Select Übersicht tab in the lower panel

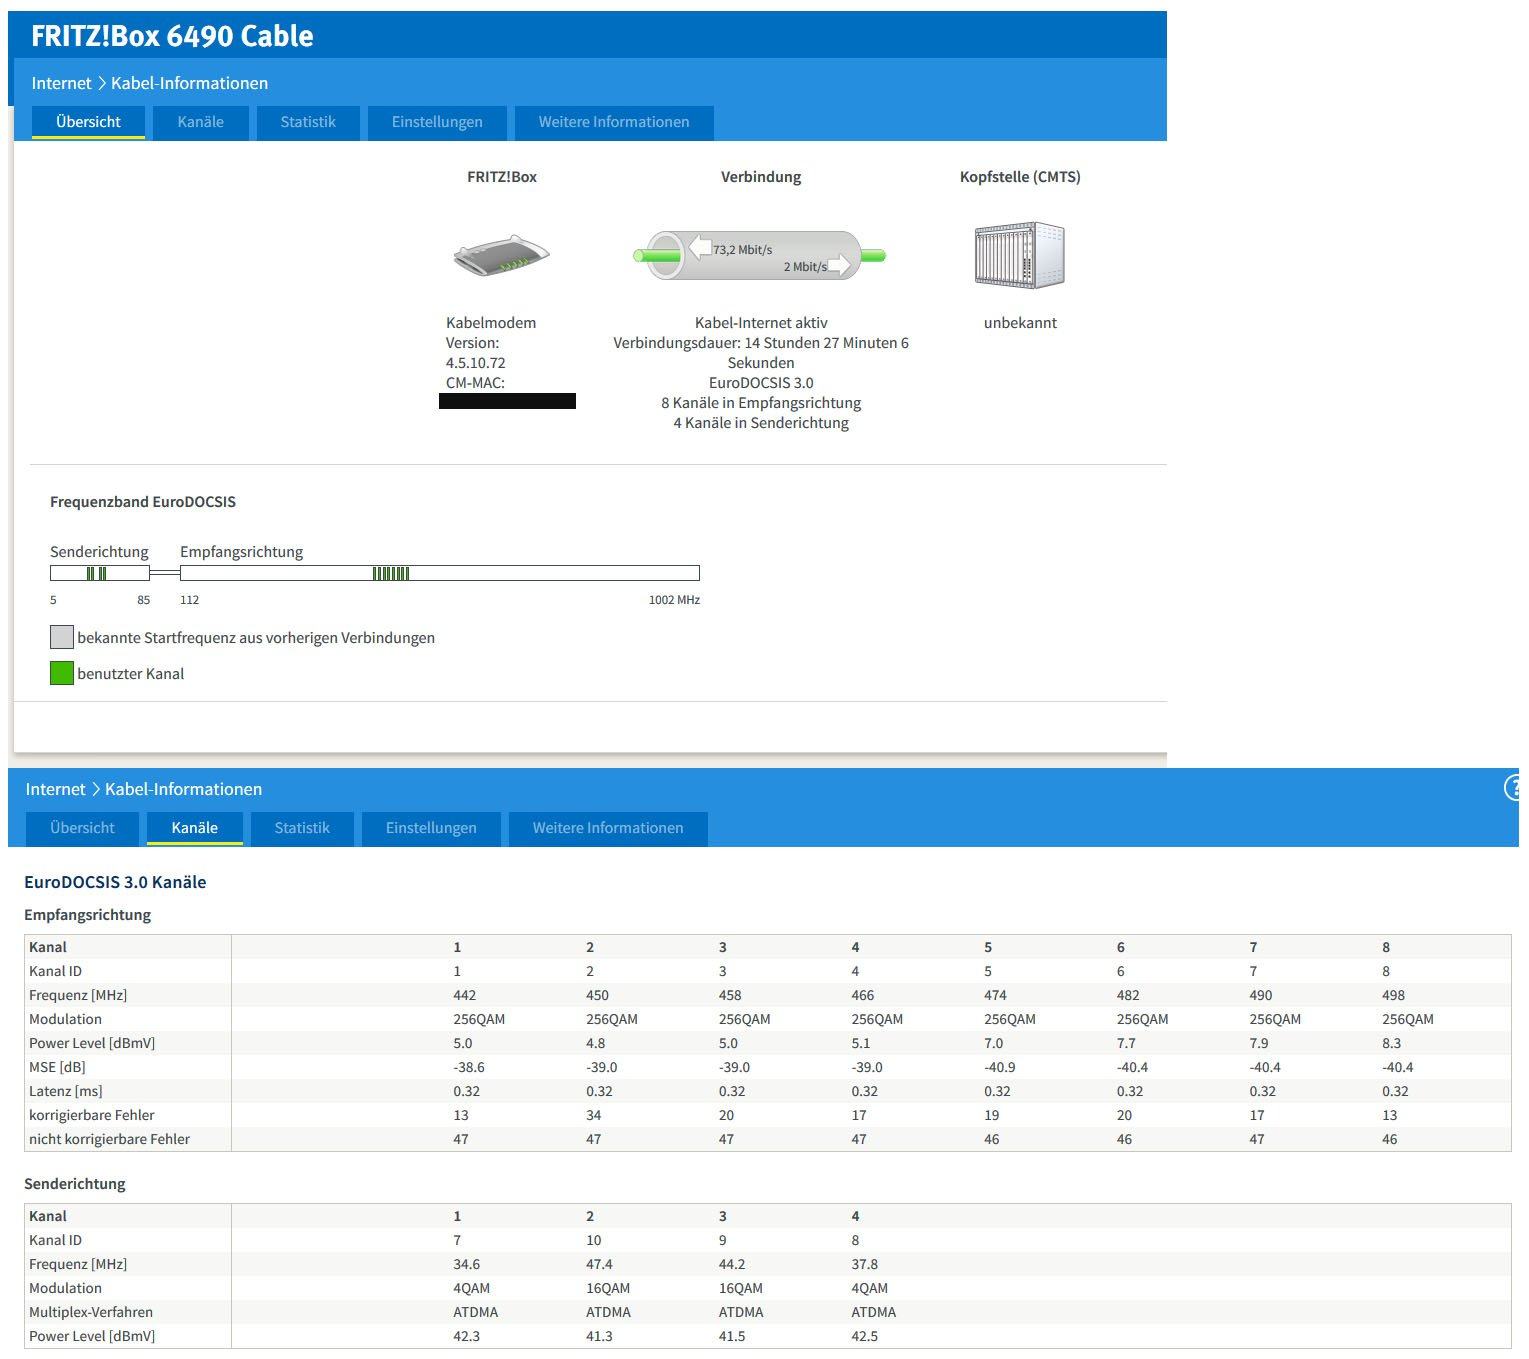(x=82, y=828)
